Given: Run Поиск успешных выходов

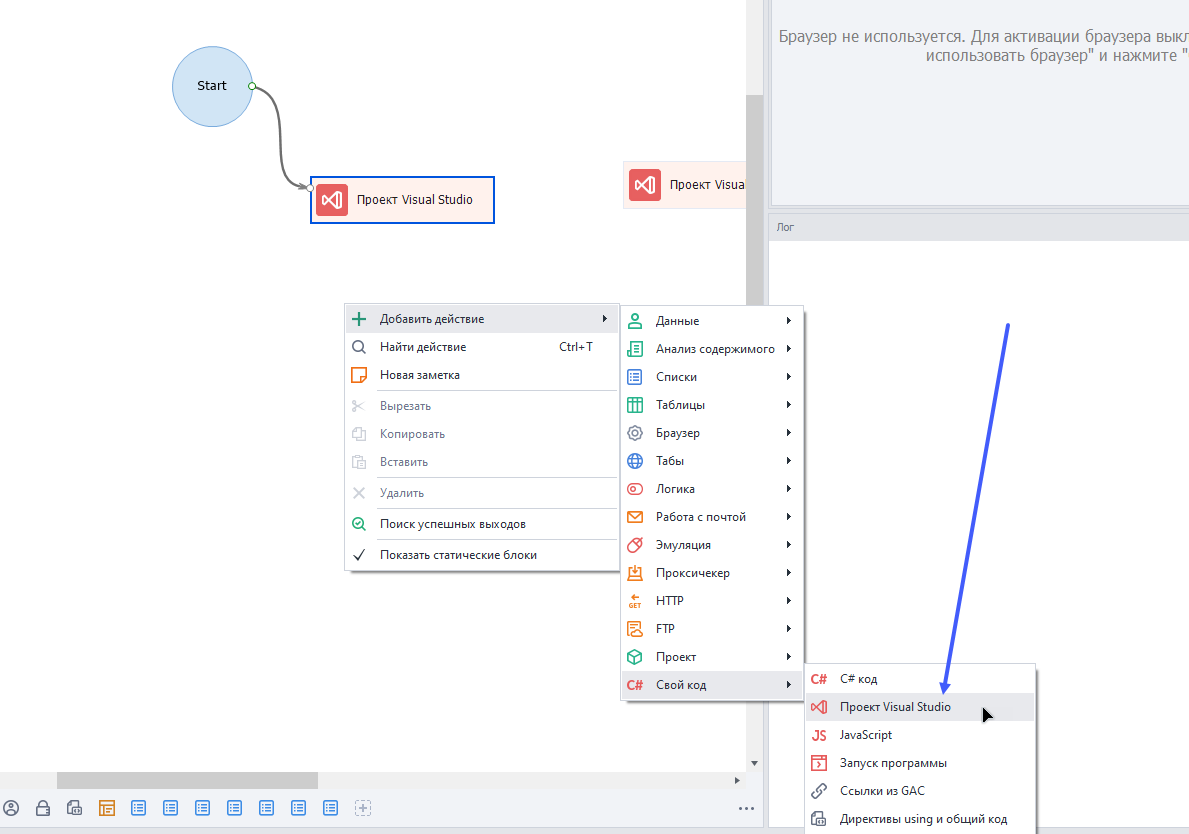Looking at the screenshot, I should (482, 525).
